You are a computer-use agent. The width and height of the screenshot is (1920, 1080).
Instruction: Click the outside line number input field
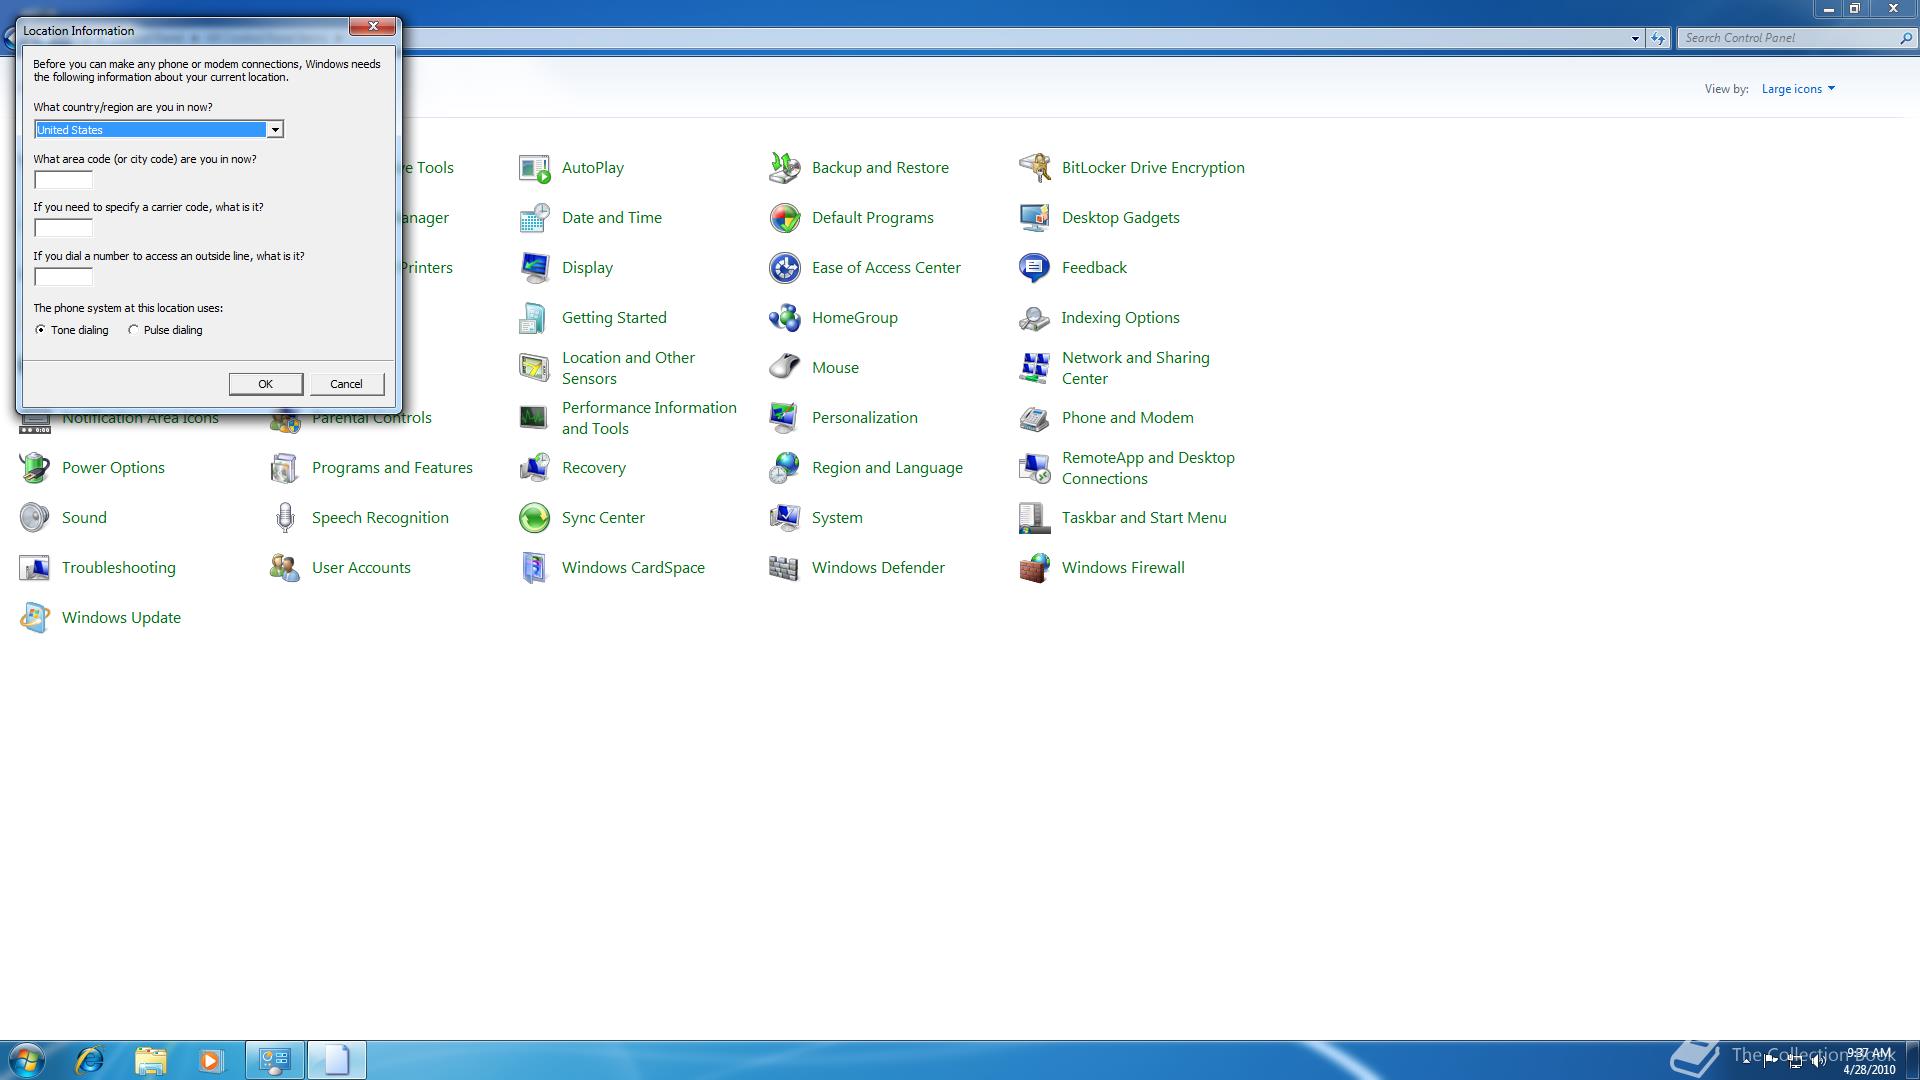coord(63,277)
